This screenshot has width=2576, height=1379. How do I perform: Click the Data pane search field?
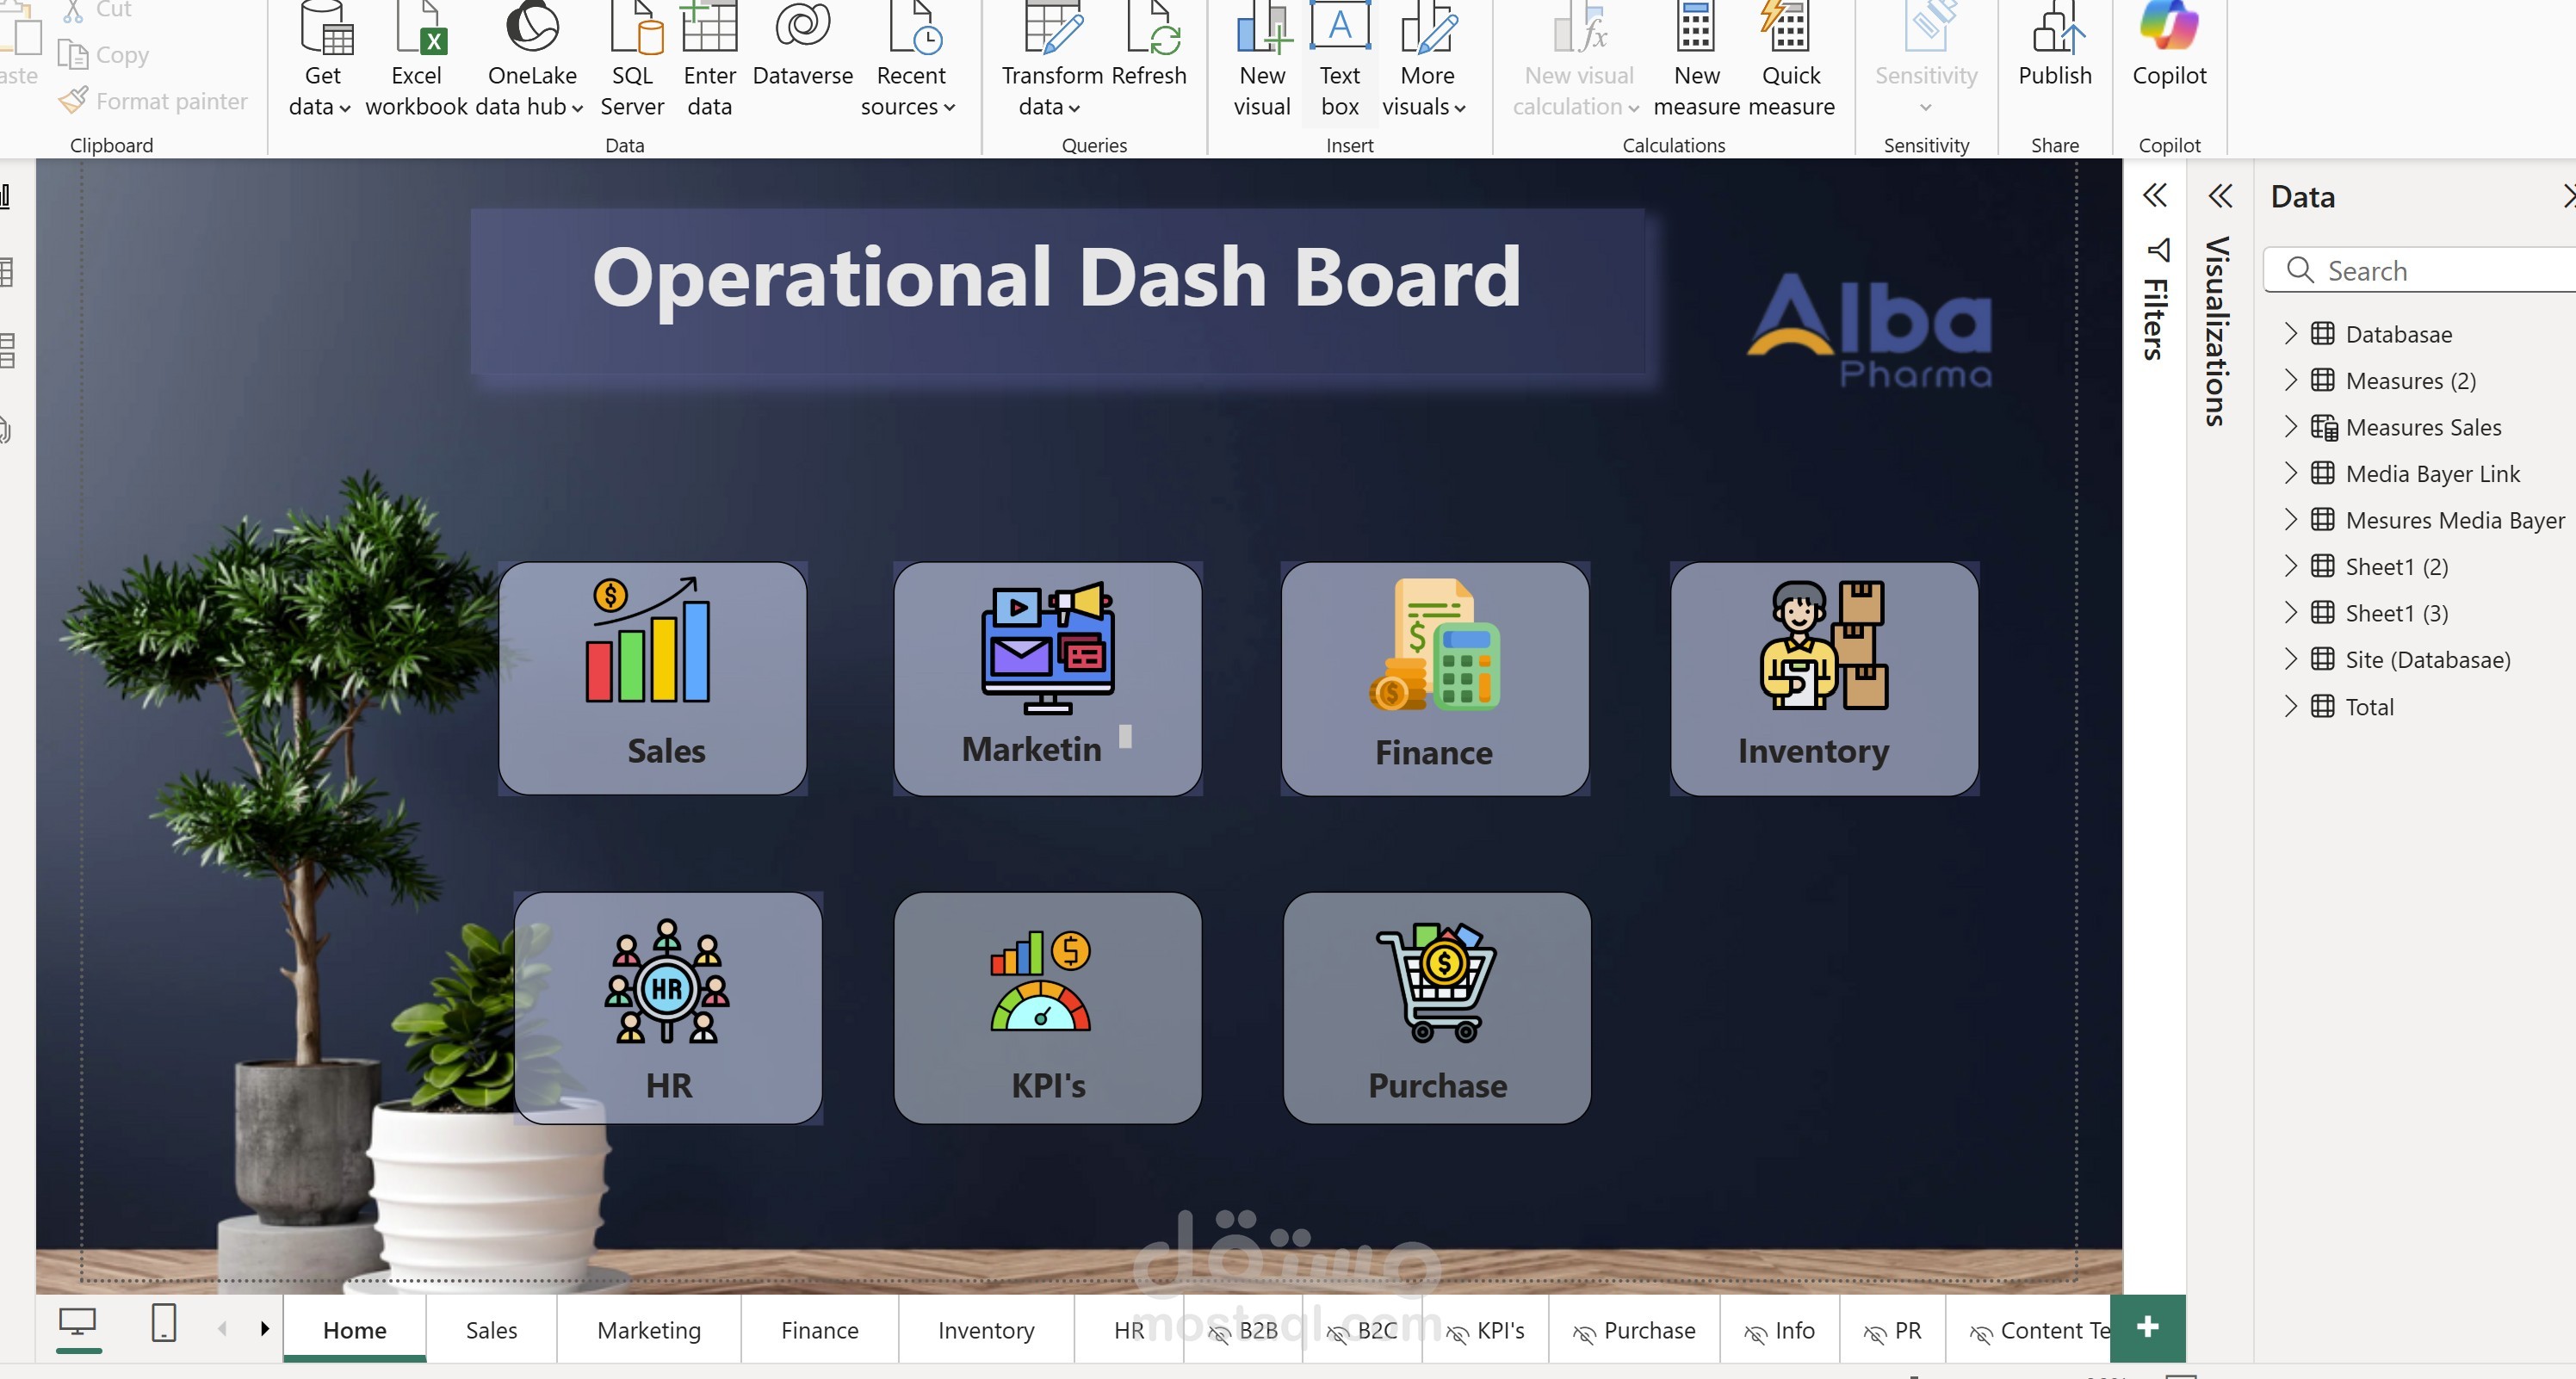coord(2420,270)
